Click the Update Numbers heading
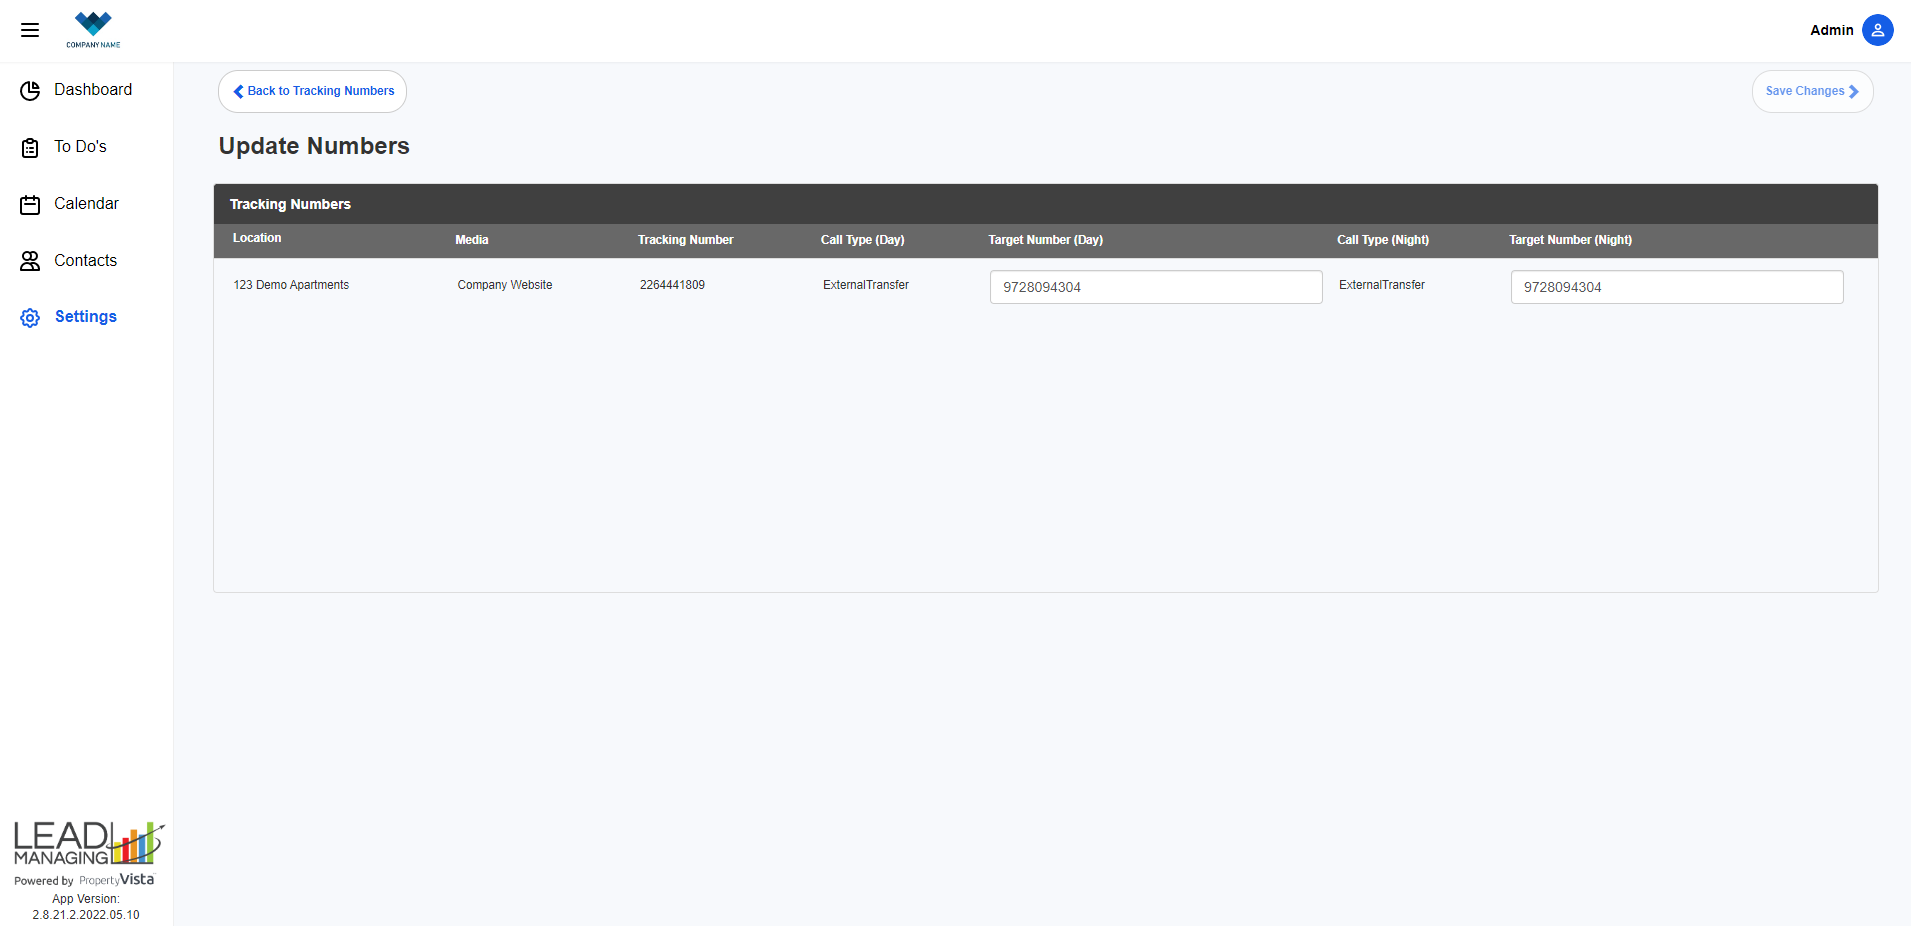The height and width of the screenshot is (926, 1911). click(x=314, y=146)
